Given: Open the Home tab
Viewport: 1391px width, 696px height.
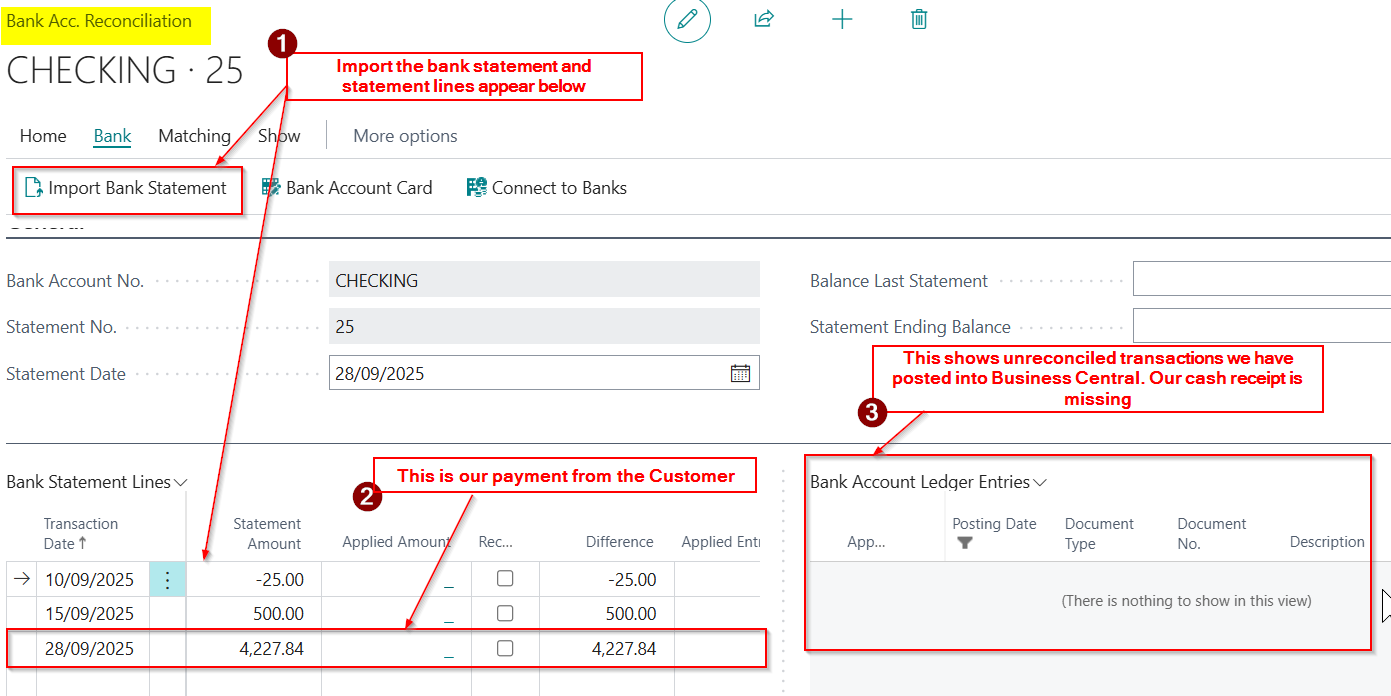Looking at the screenshot, I should tap(43, 136).
